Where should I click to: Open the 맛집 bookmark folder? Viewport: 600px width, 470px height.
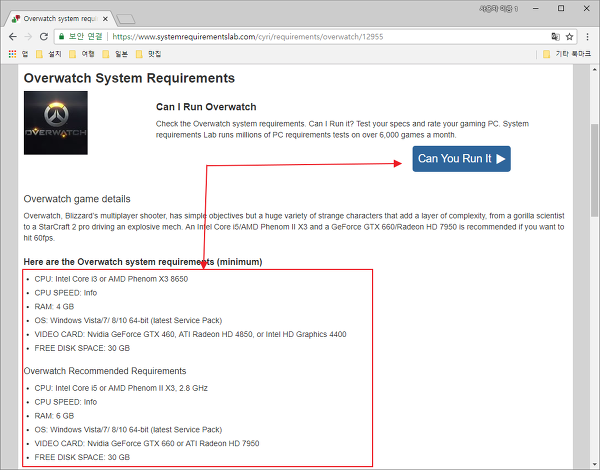[x=148, y=54]
